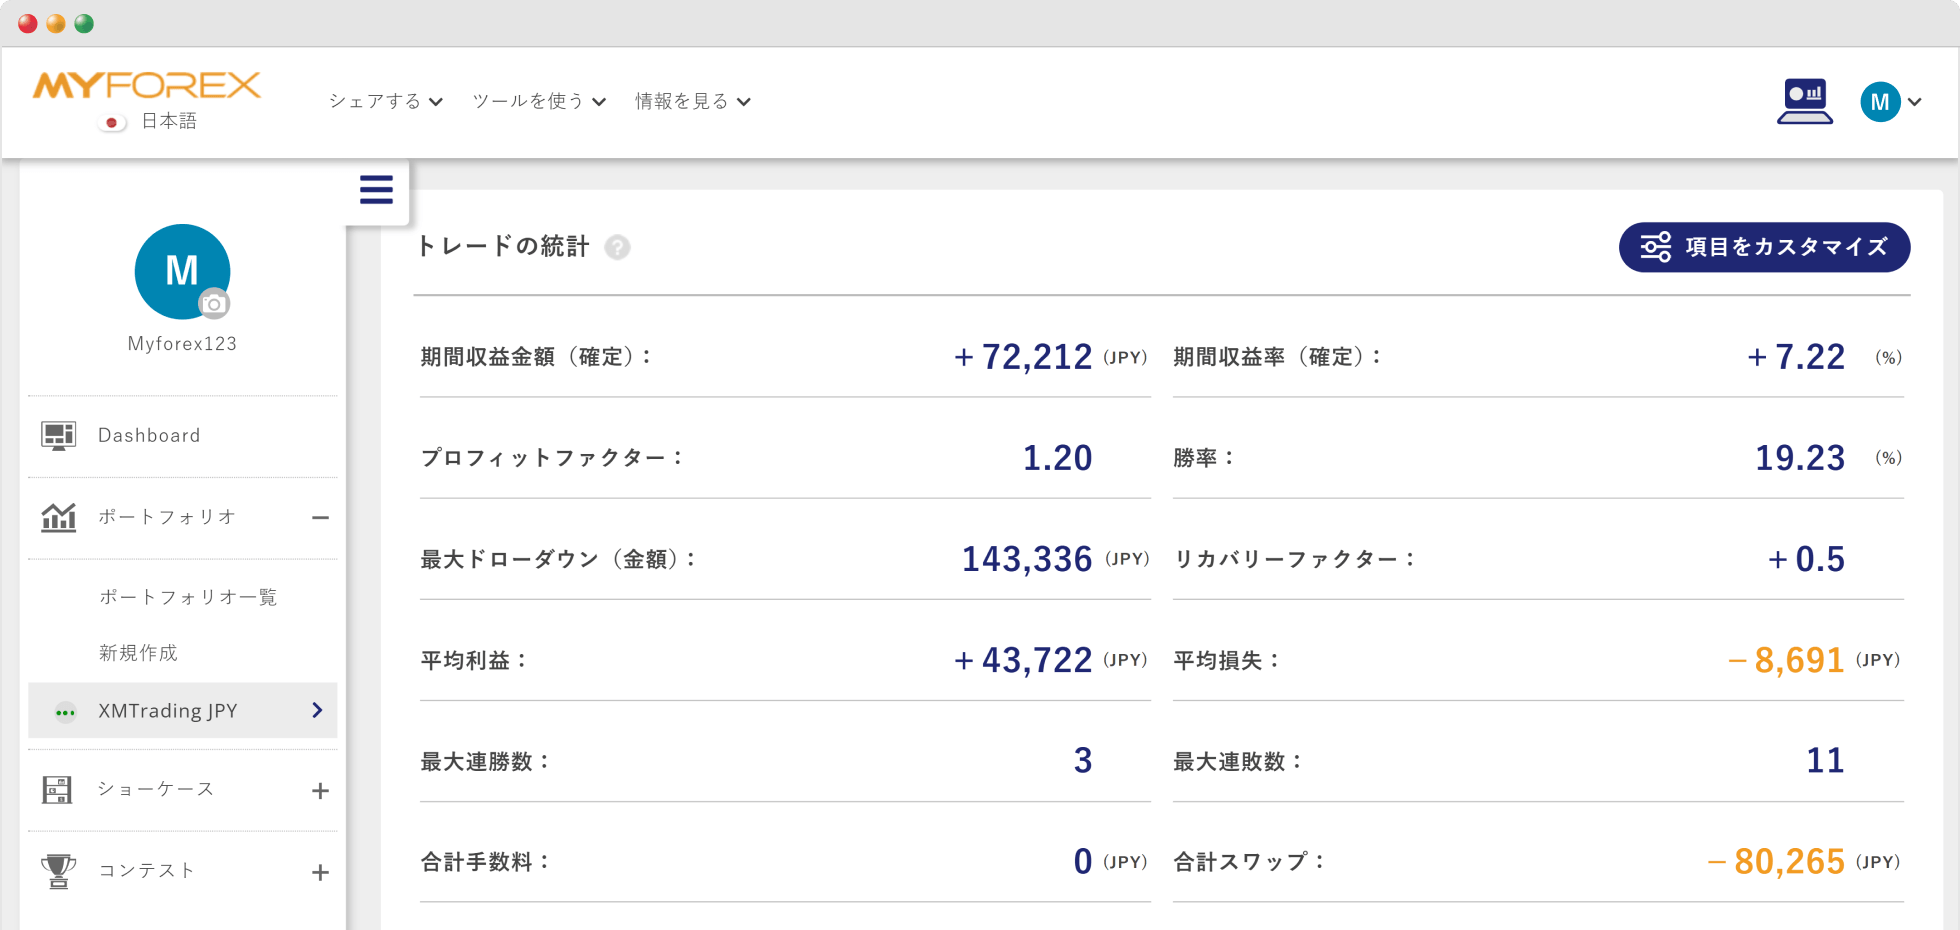The width and height of the screenshot is (1960, 930).
Task: Open ポートフォリオ一覧 link
Action: click(x=188, y=597)
